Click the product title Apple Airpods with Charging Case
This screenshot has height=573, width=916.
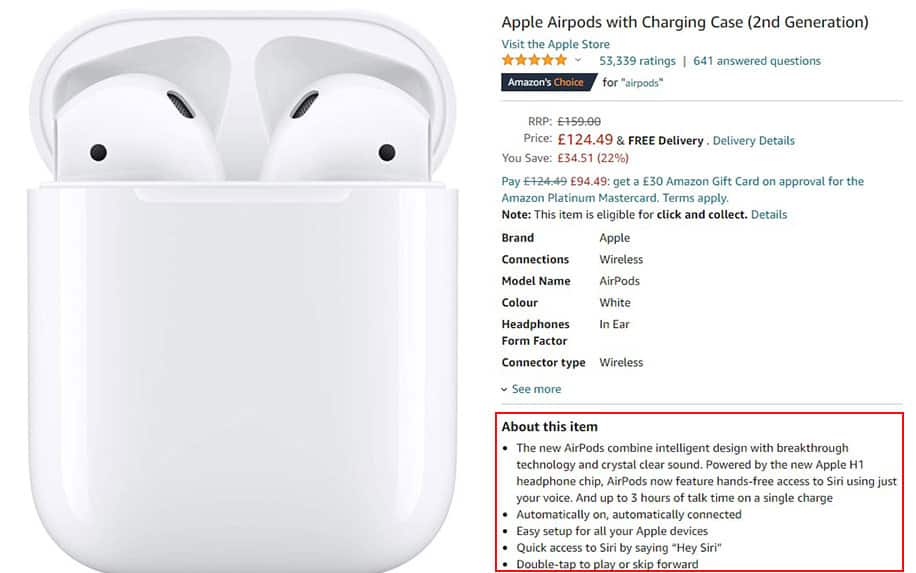[x=685, y=22]
